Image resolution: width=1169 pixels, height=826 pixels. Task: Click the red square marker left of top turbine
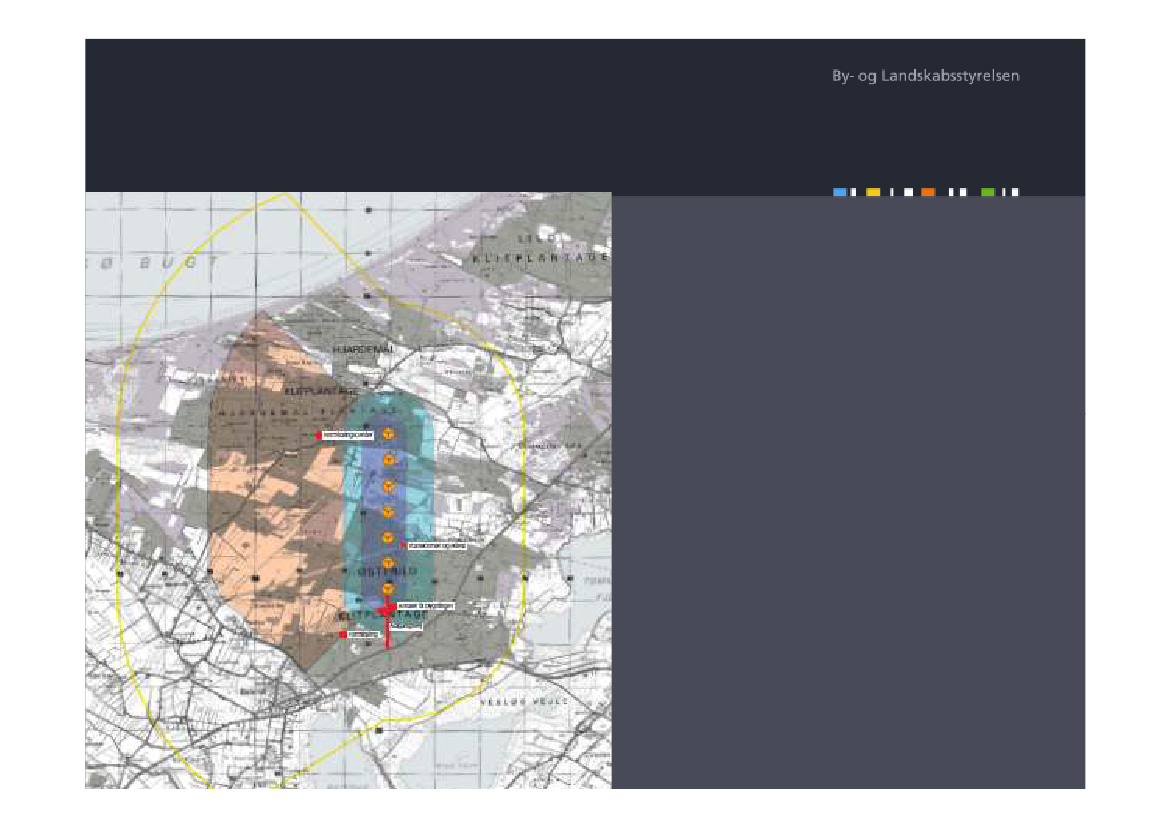(319, 435)
